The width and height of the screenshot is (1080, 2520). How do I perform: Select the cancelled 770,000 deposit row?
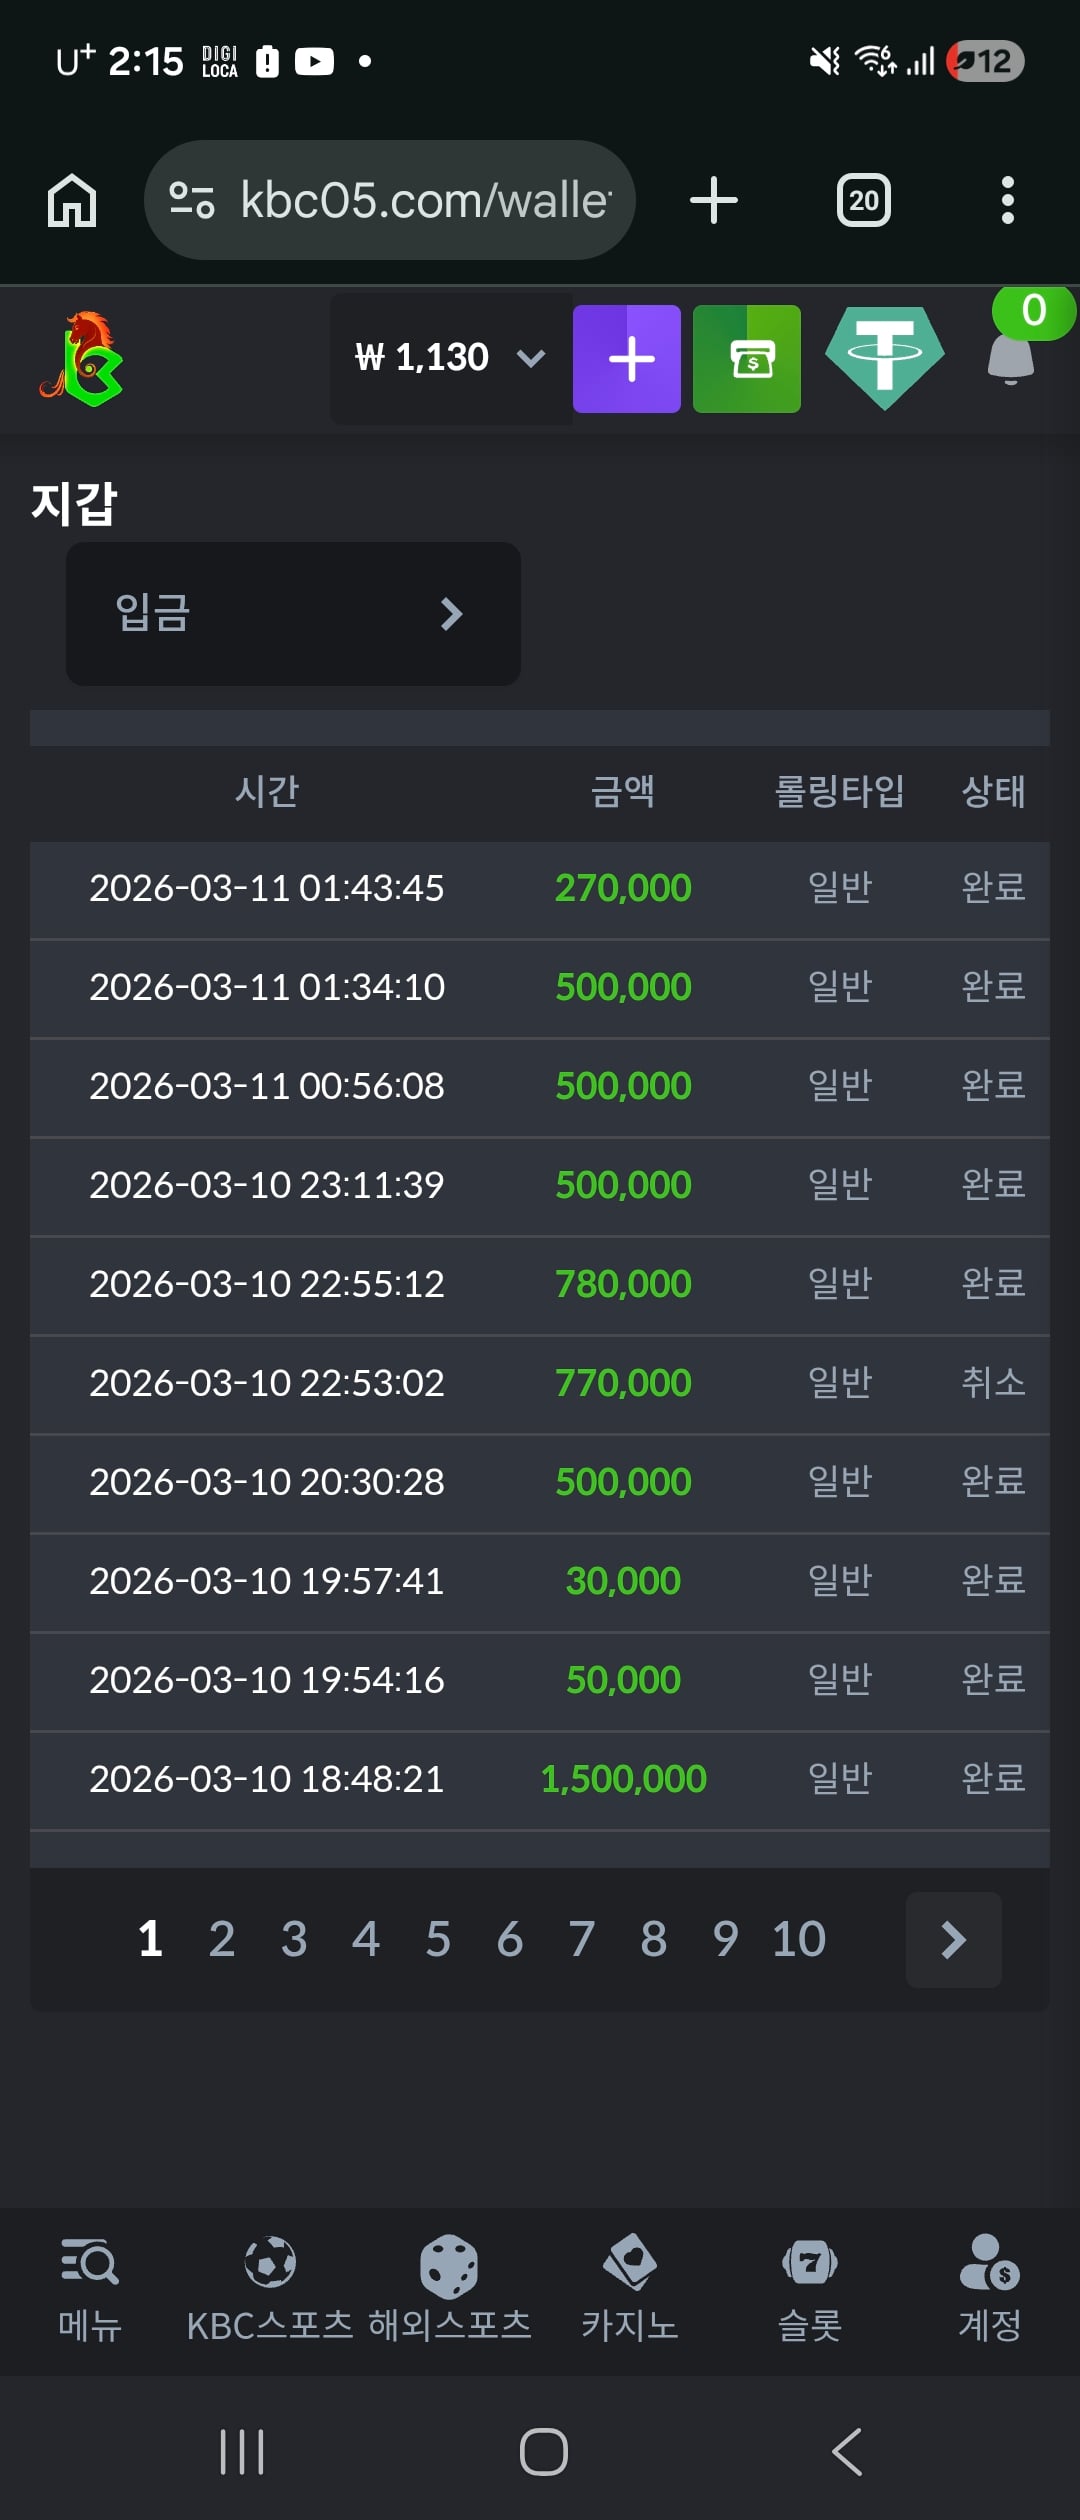(540, 1383)
